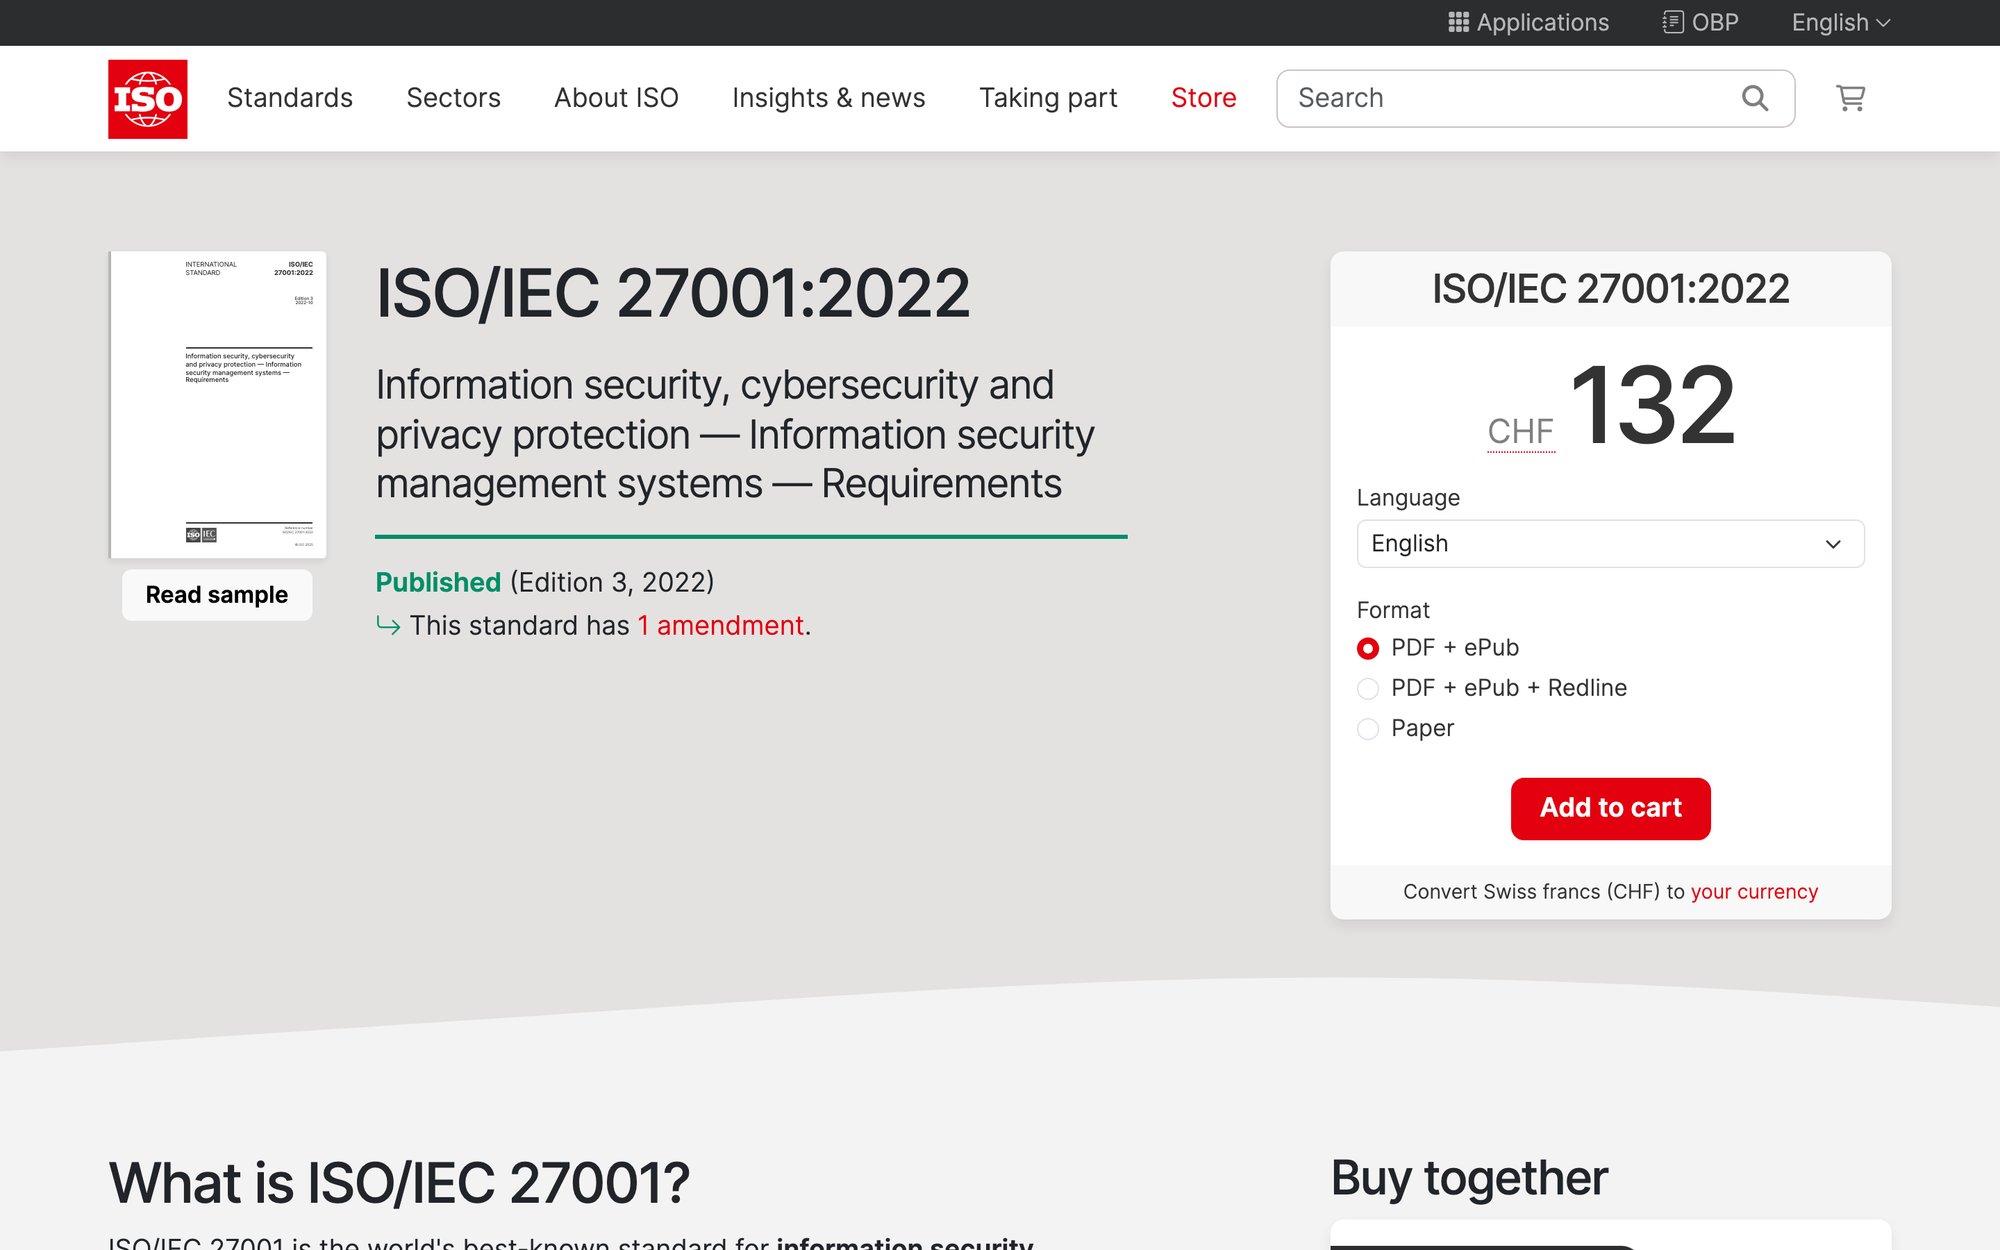Click the search magnifier icon
2000x1250 pixels.
1754,97
